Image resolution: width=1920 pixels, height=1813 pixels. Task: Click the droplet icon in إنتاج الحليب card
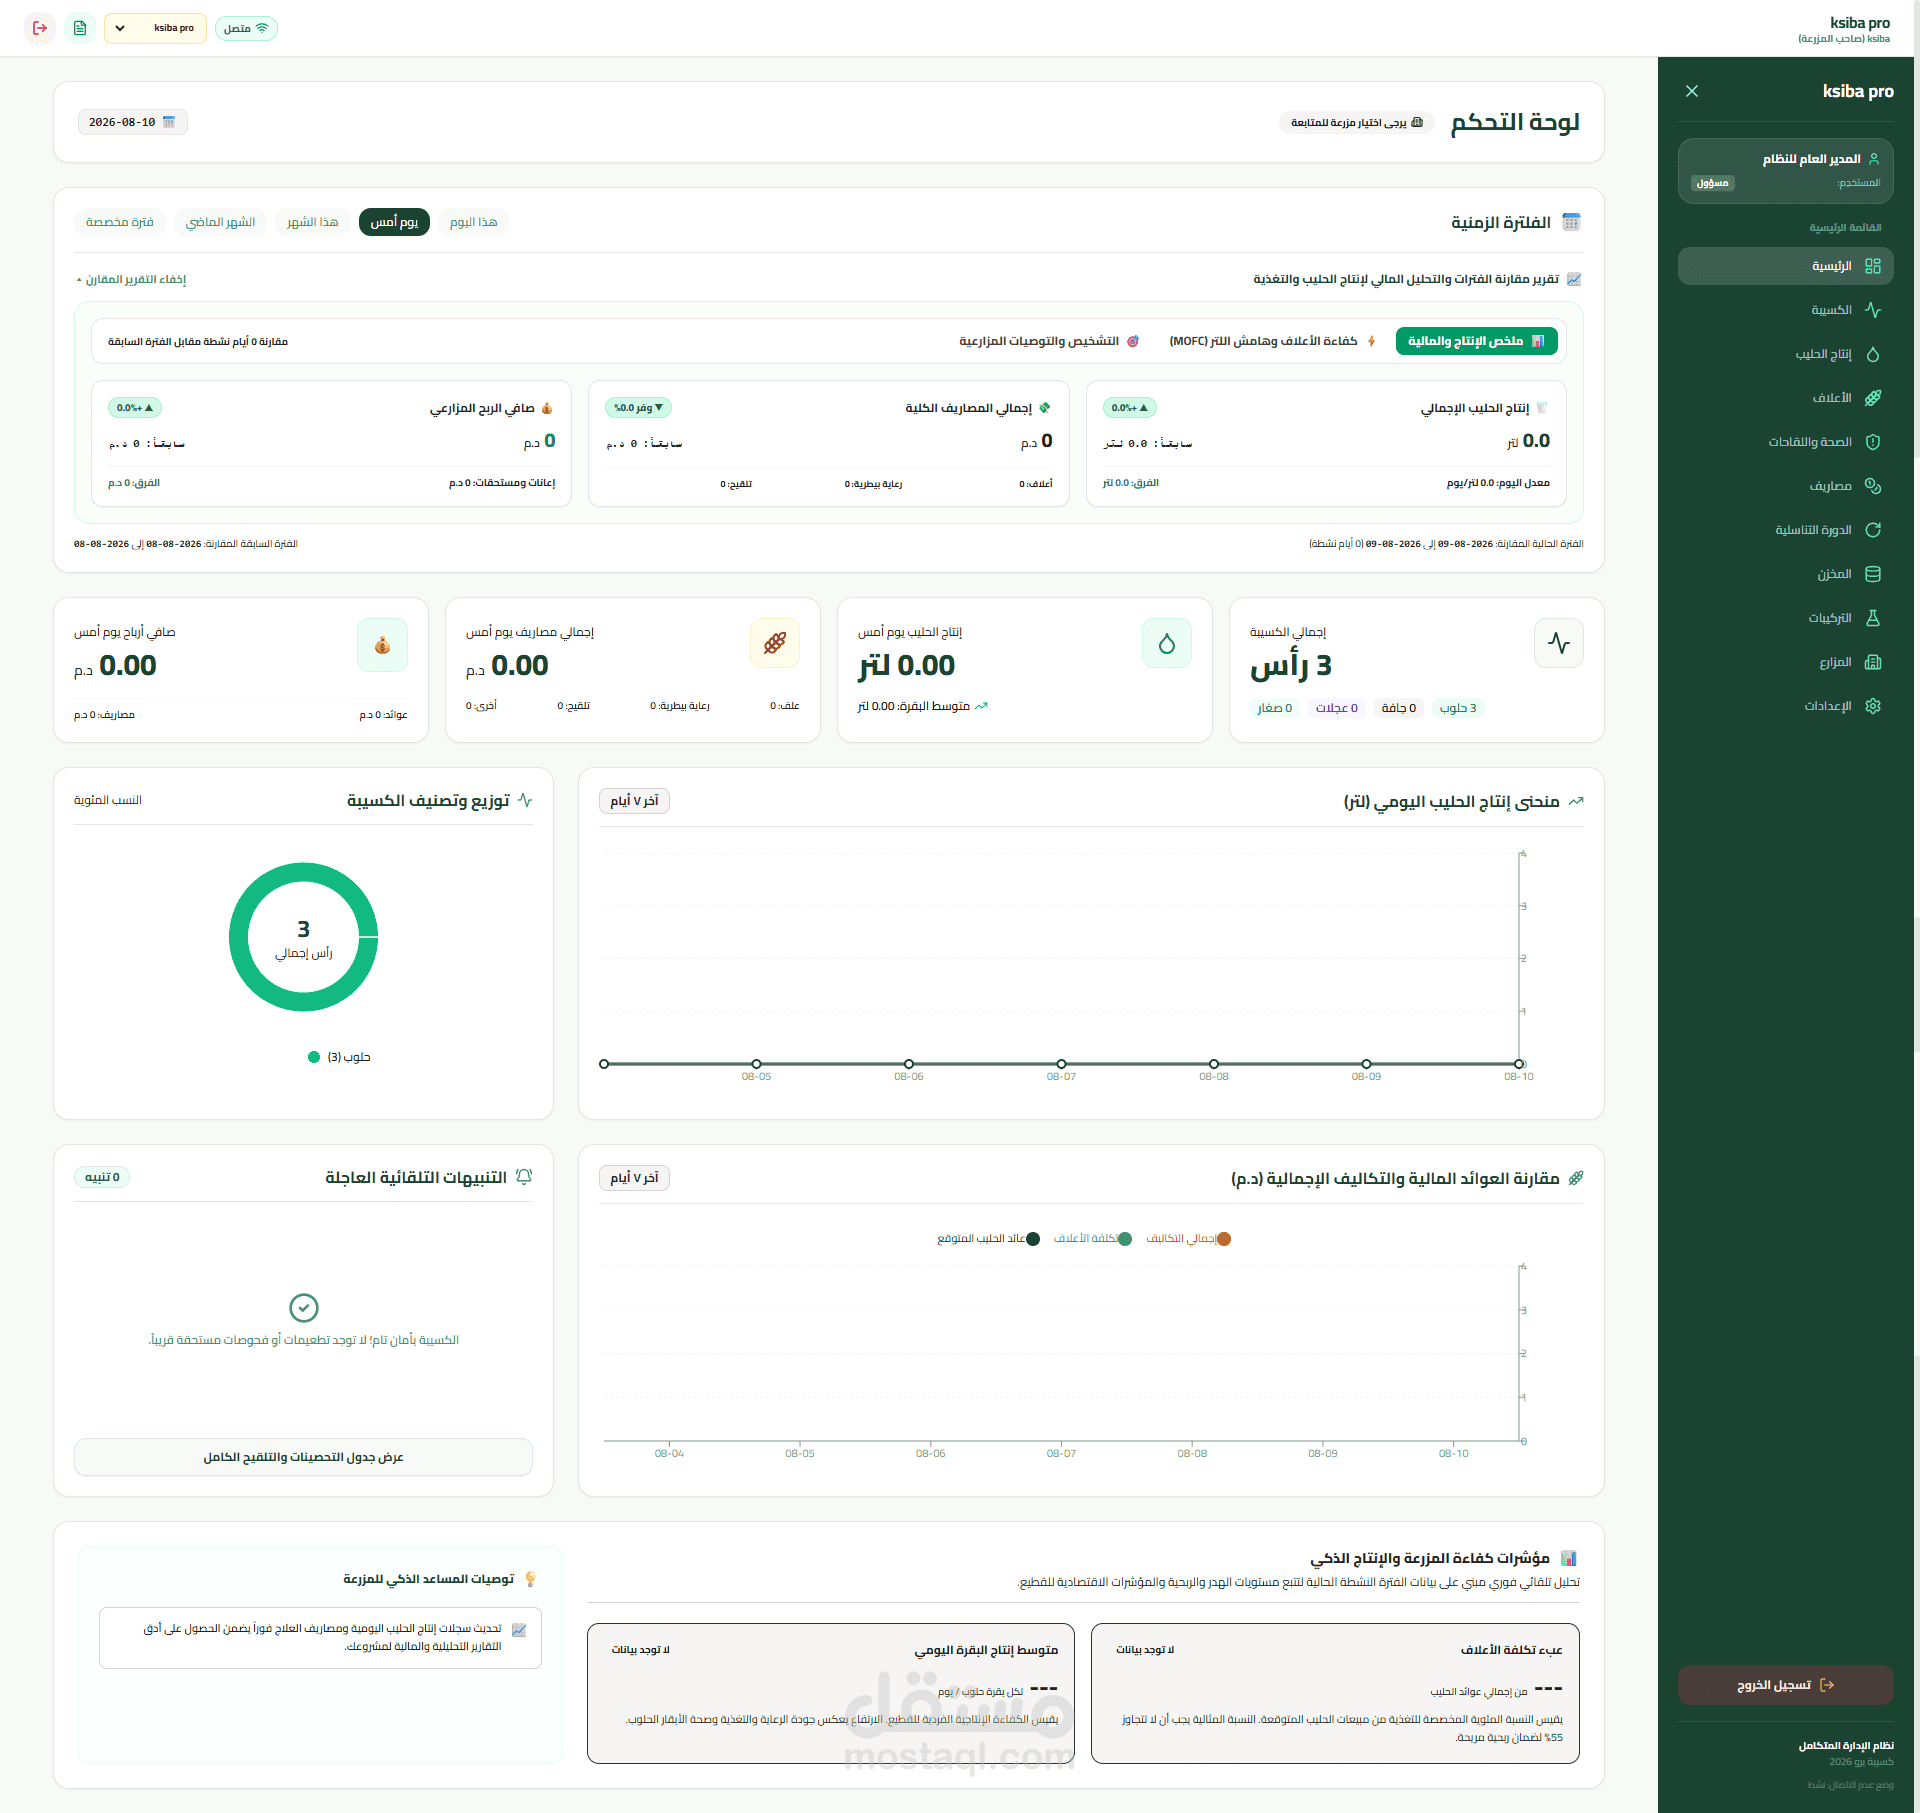(1166, 643)
